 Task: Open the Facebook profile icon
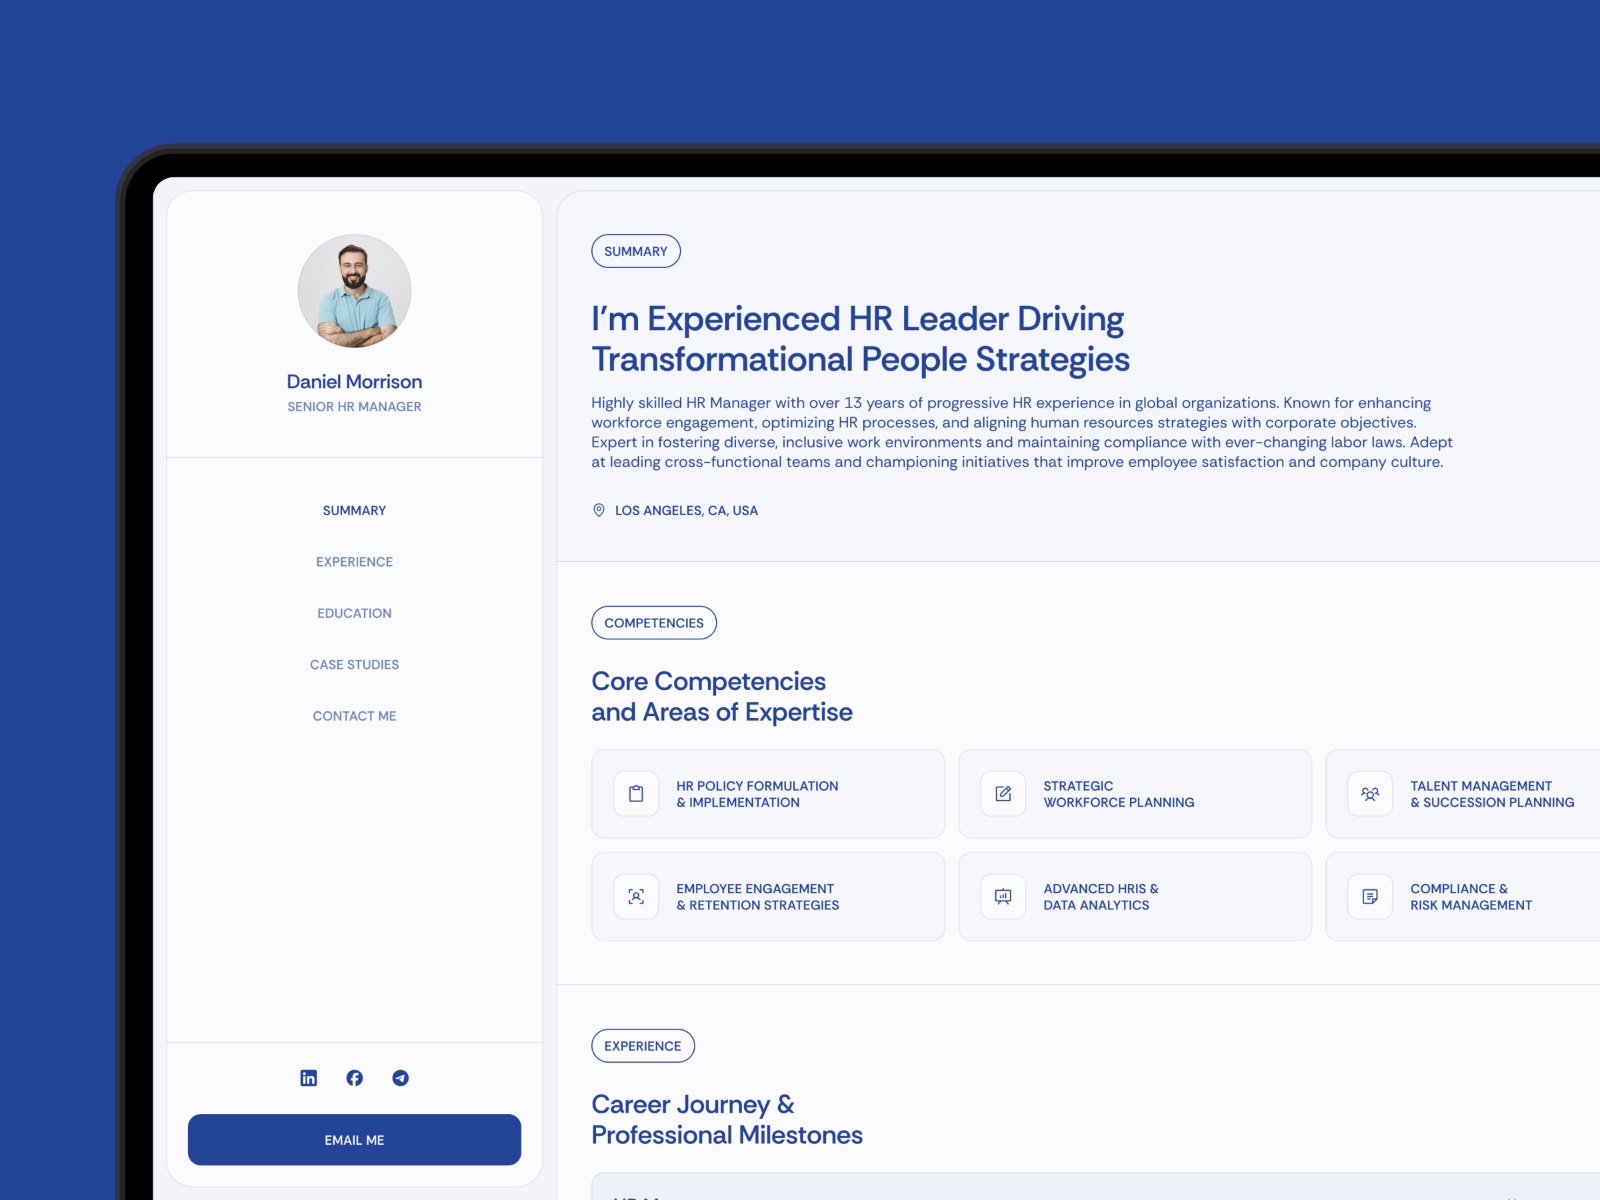tap(354, 1078)
